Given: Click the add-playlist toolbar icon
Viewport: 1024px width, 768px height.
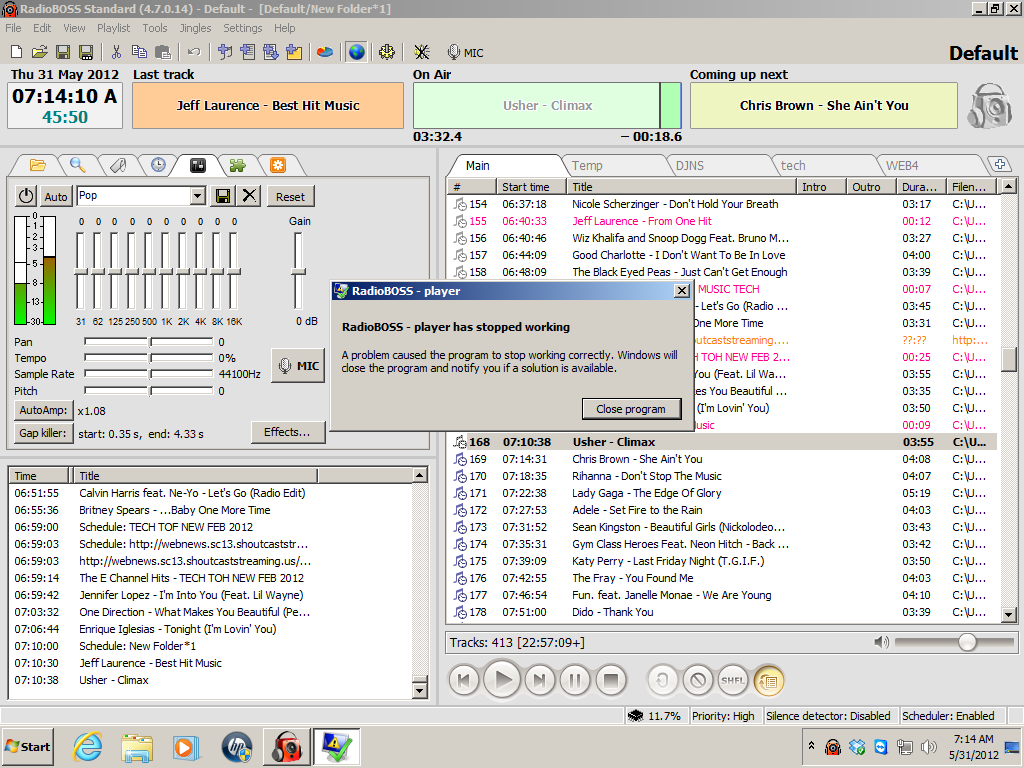Looking at the screenshot, I should pos(248,52).
